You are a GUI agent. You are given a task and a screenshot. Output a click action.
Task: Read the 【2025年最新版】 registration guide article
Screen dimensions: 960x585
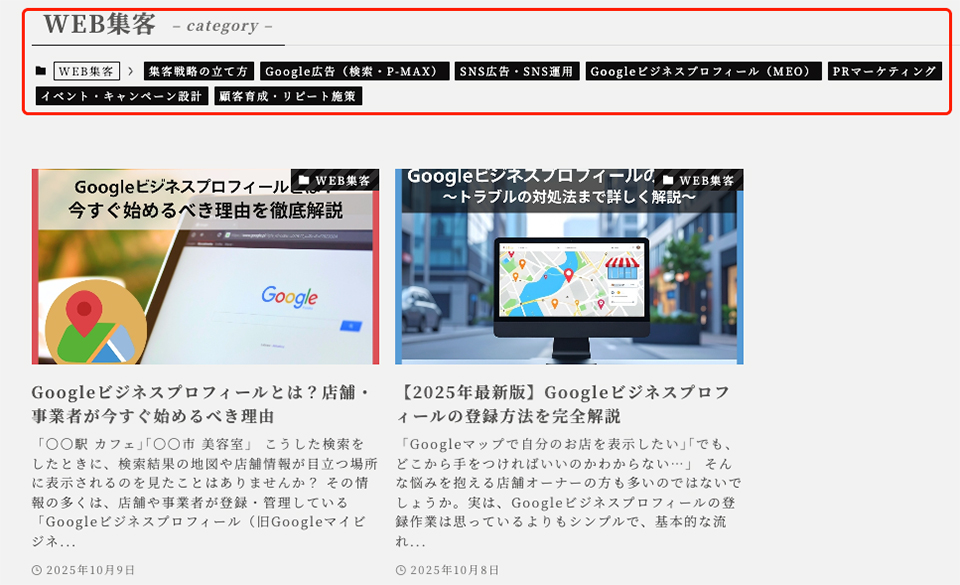tap(564, 403)
